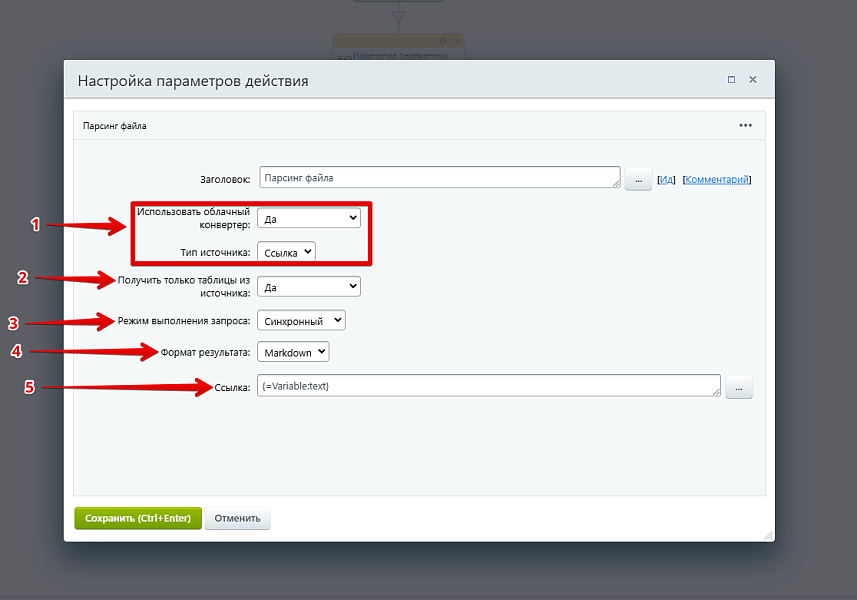
Task: Change the Режим выполнения запроса selection
Action: click(301, 321)
